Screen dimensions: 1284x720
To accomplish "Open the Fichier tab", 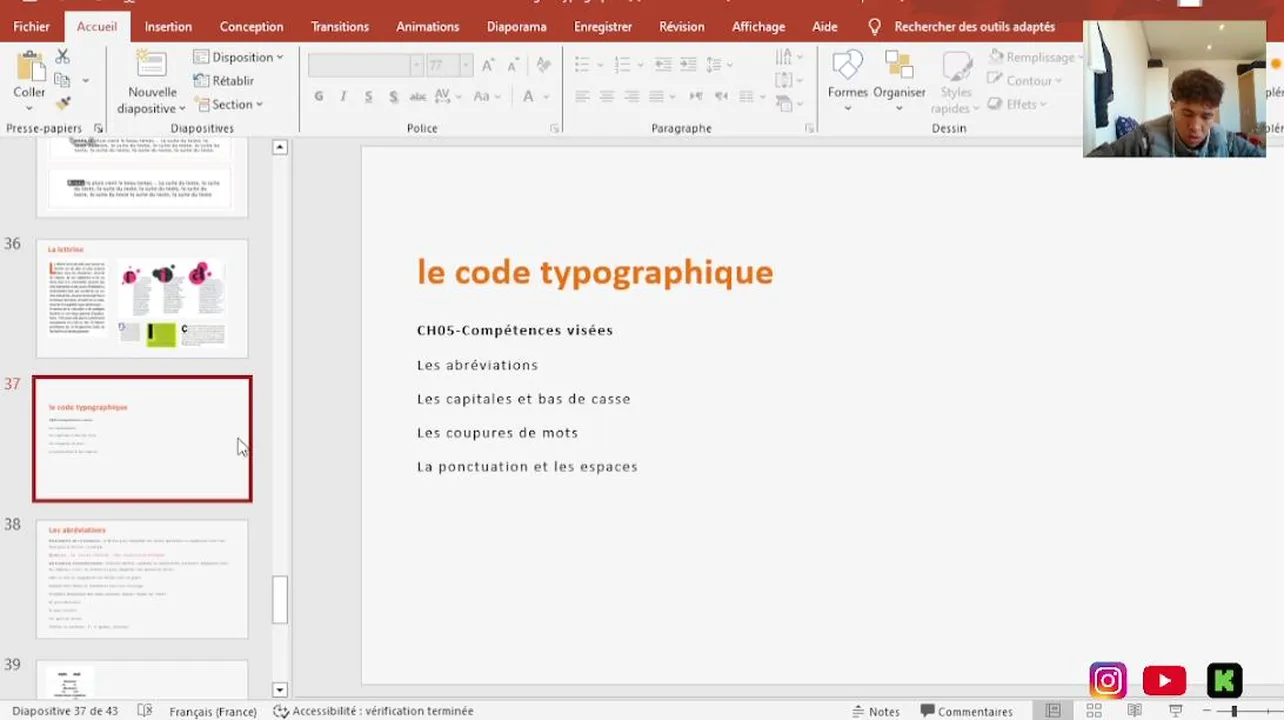I will coord(32,27).
